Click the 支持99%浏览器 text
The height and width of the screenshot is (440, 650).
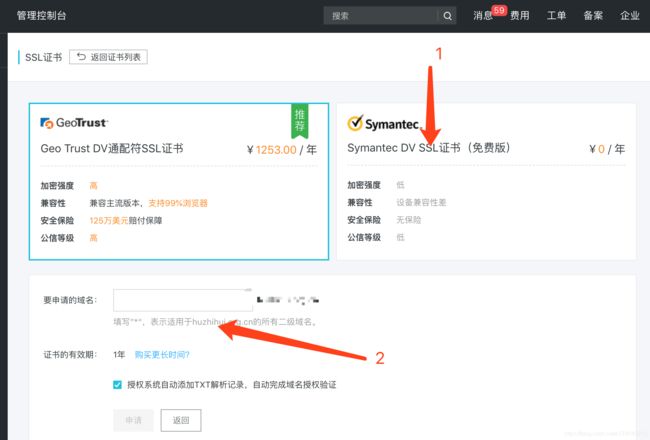click(x=178, y=203)
